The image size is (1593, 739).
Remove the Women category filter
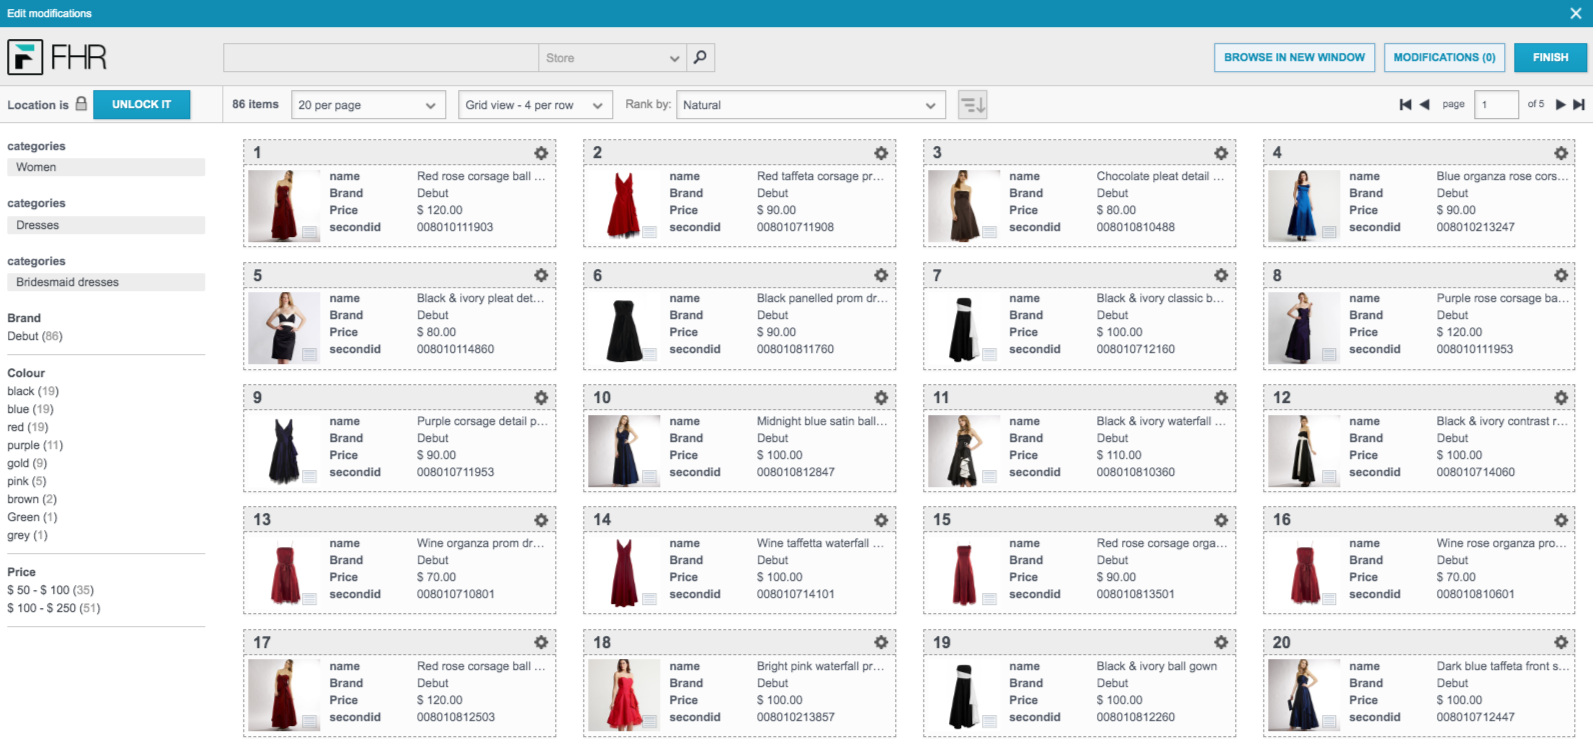click(x=106, y=167)
